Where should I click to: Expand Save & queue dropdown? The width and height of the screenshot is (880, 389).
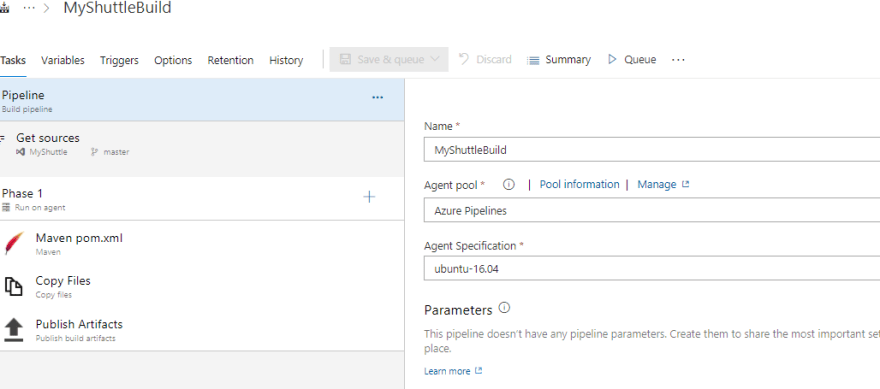pos(435,59)
